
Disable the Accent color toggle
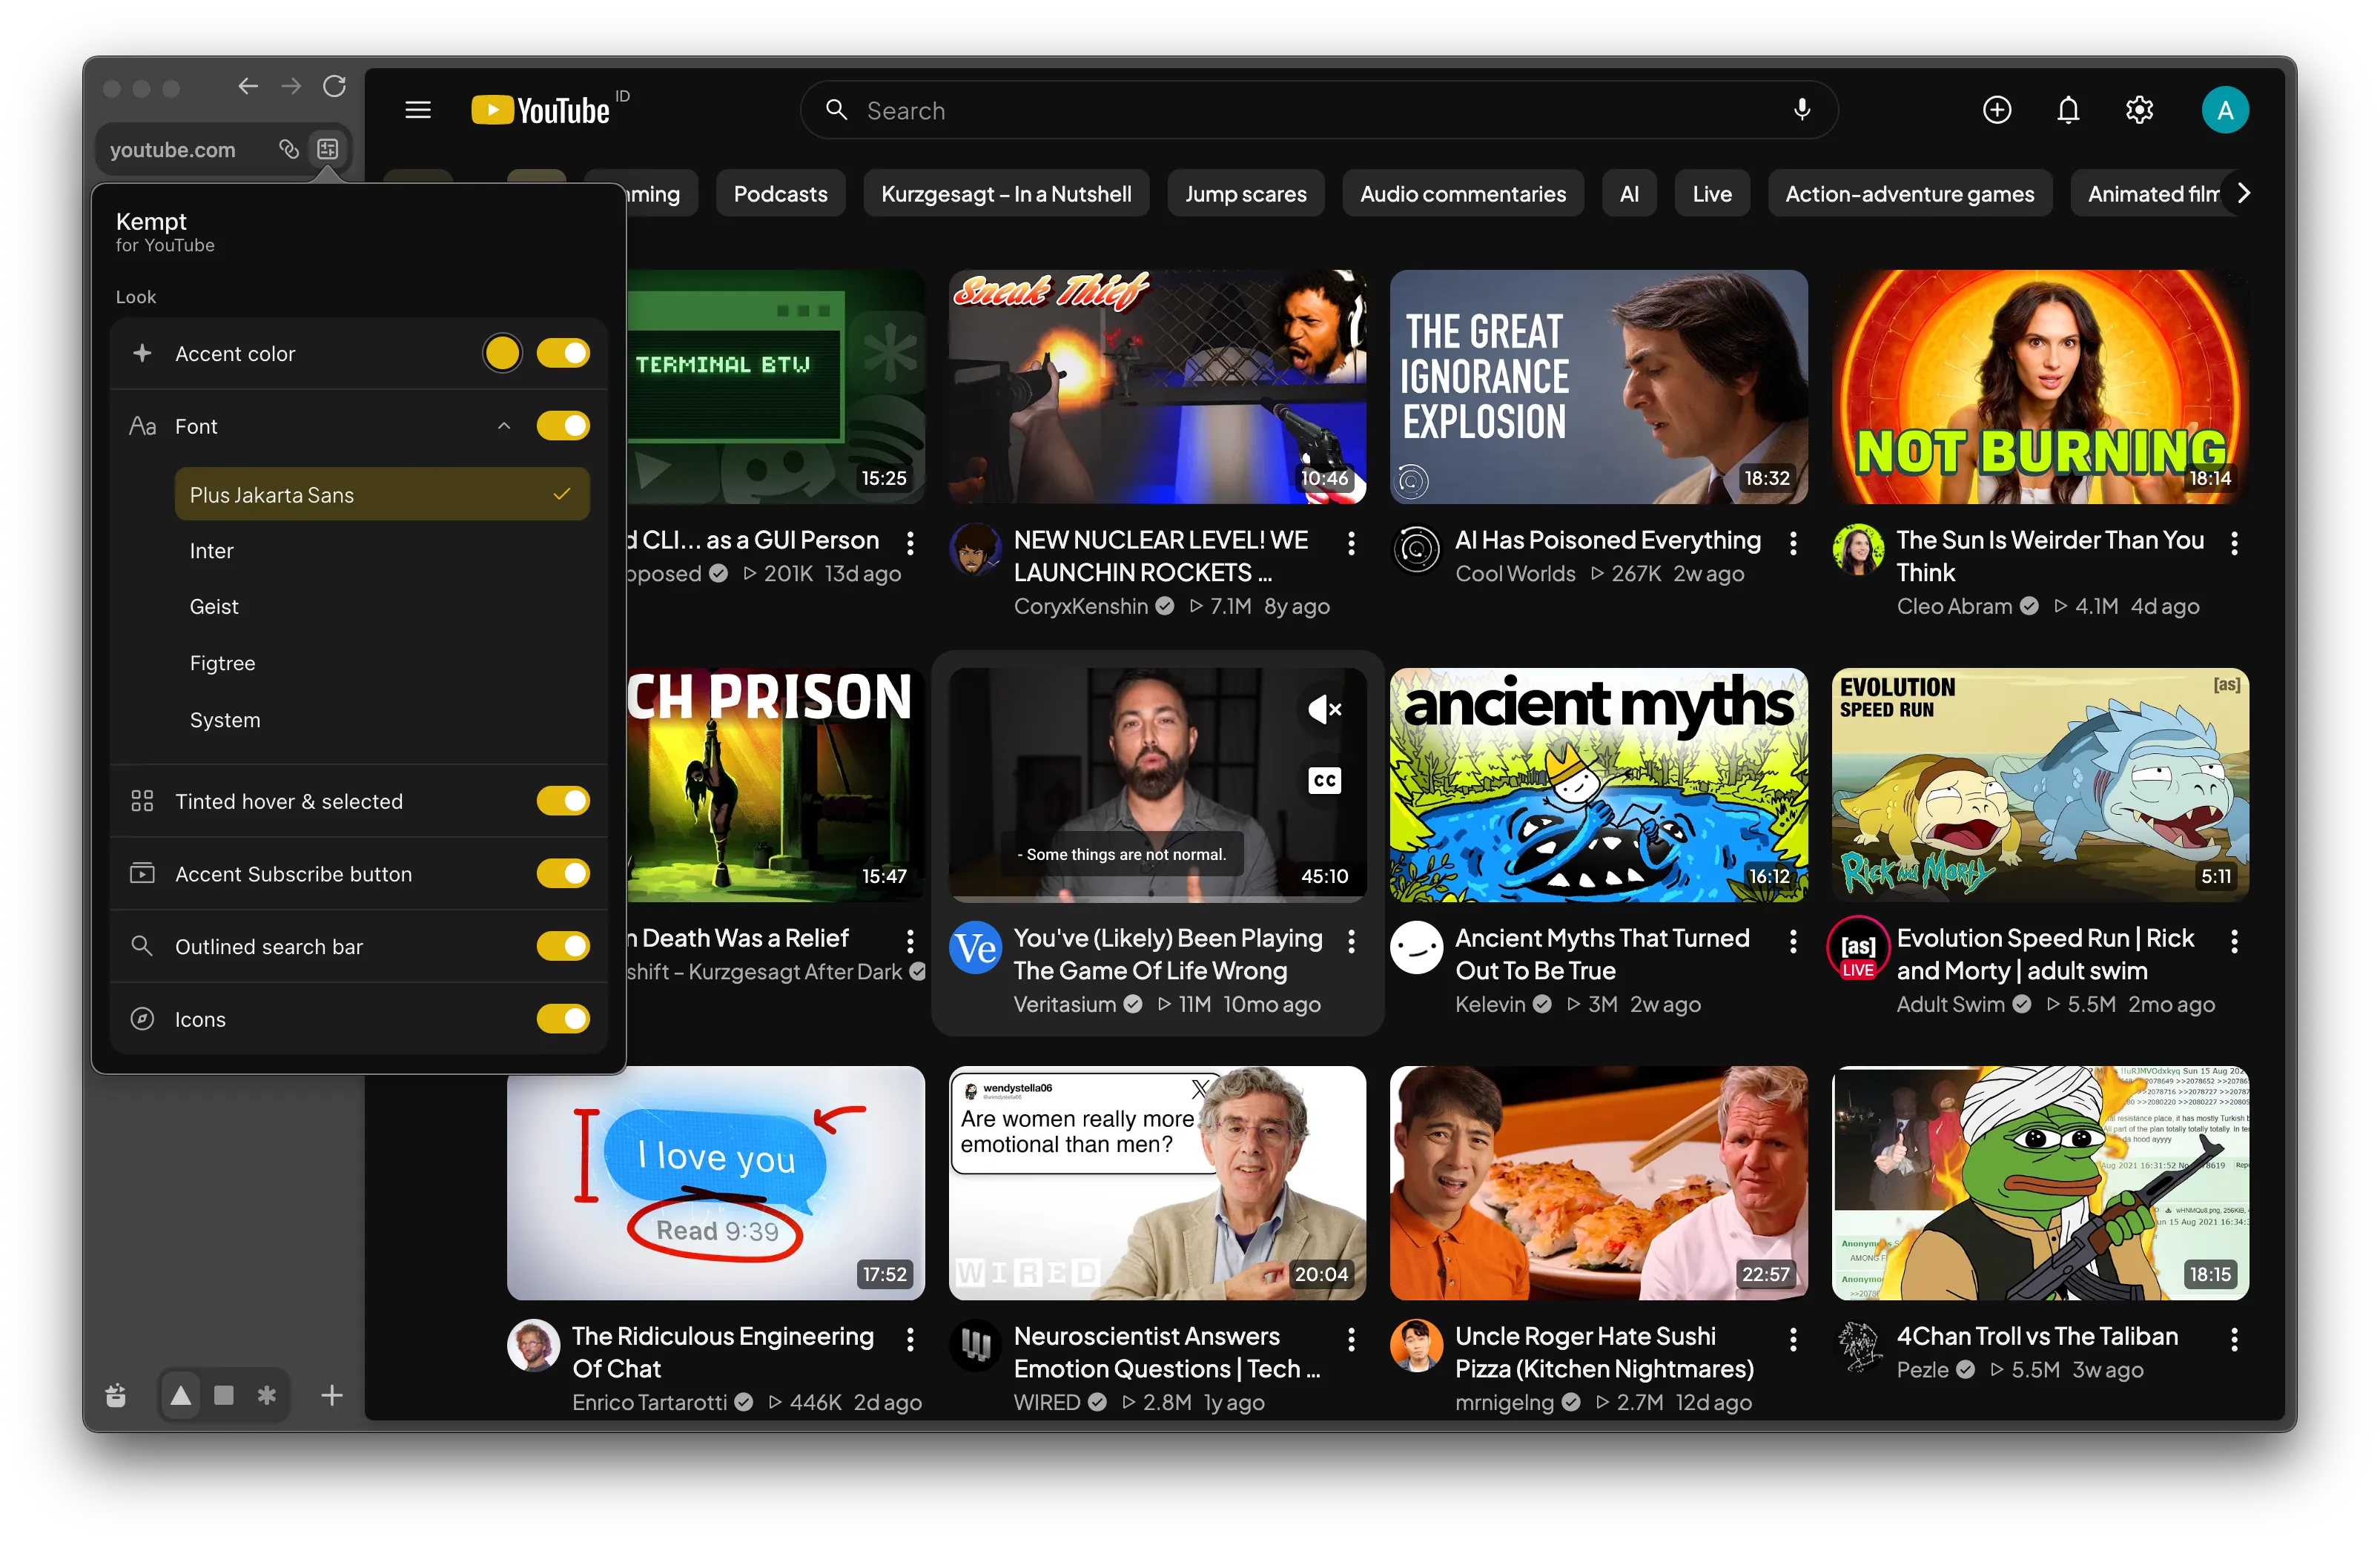tap(563, 353)
